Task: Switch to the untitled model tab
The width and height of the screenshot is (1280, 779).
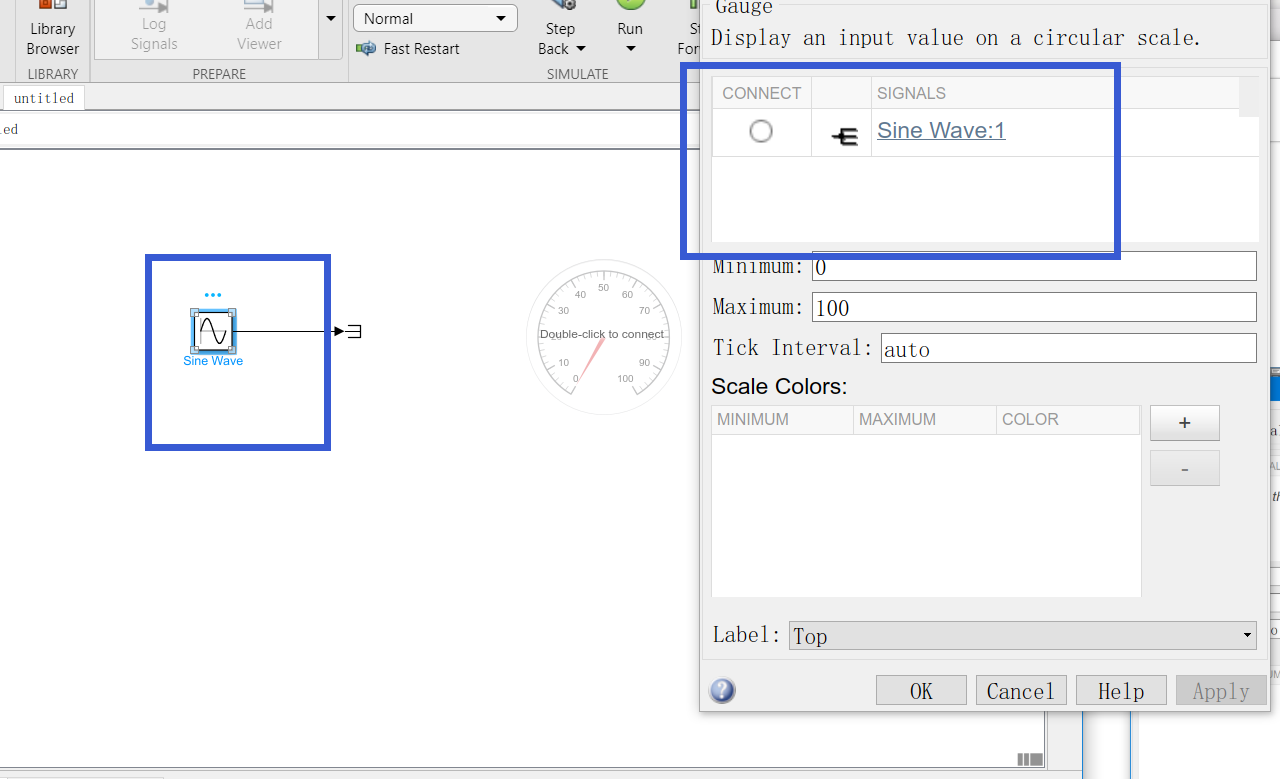Action: coord(44,98)
